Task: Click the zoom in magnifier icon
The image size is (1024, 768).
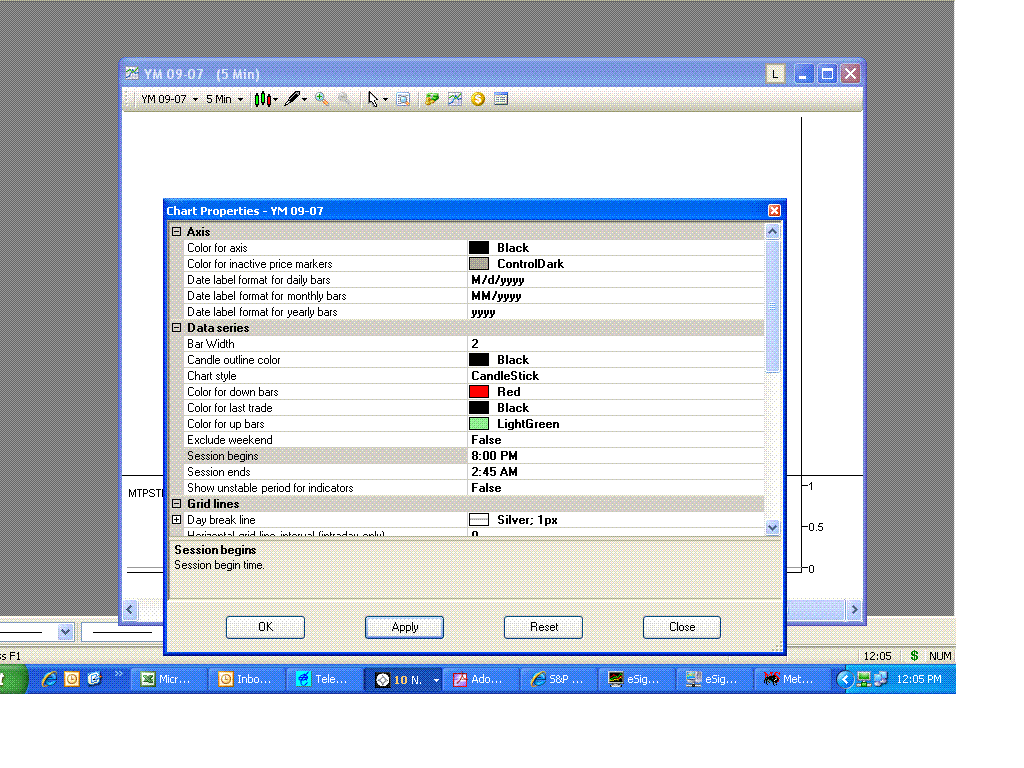Action: pos(321,99)
